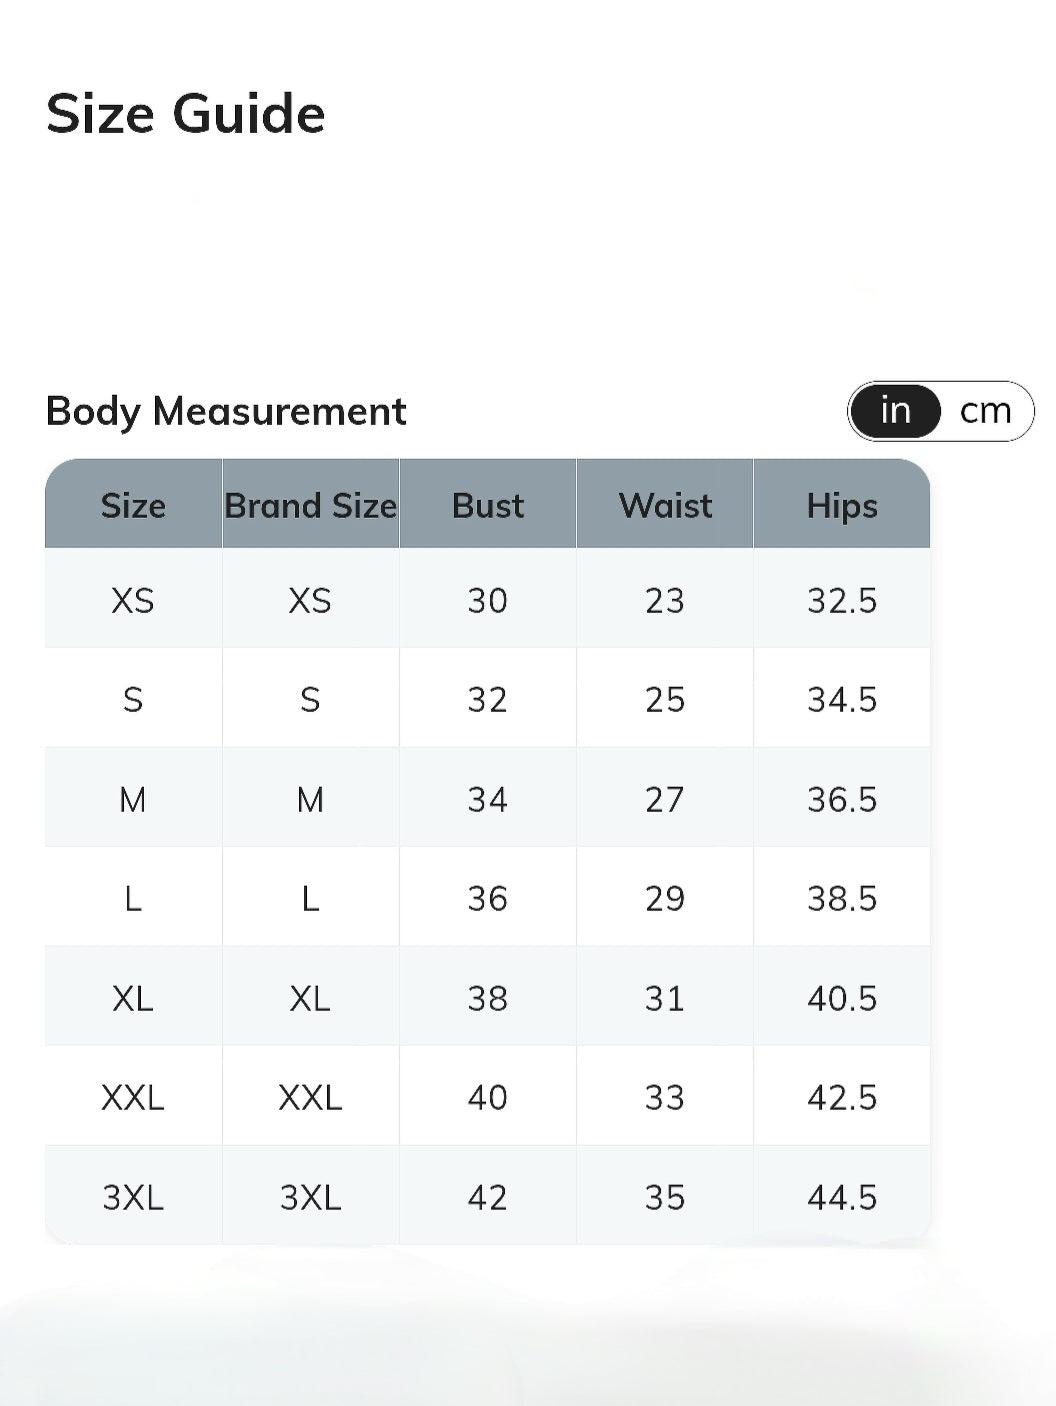Select the XS size row label

[133, 600]
